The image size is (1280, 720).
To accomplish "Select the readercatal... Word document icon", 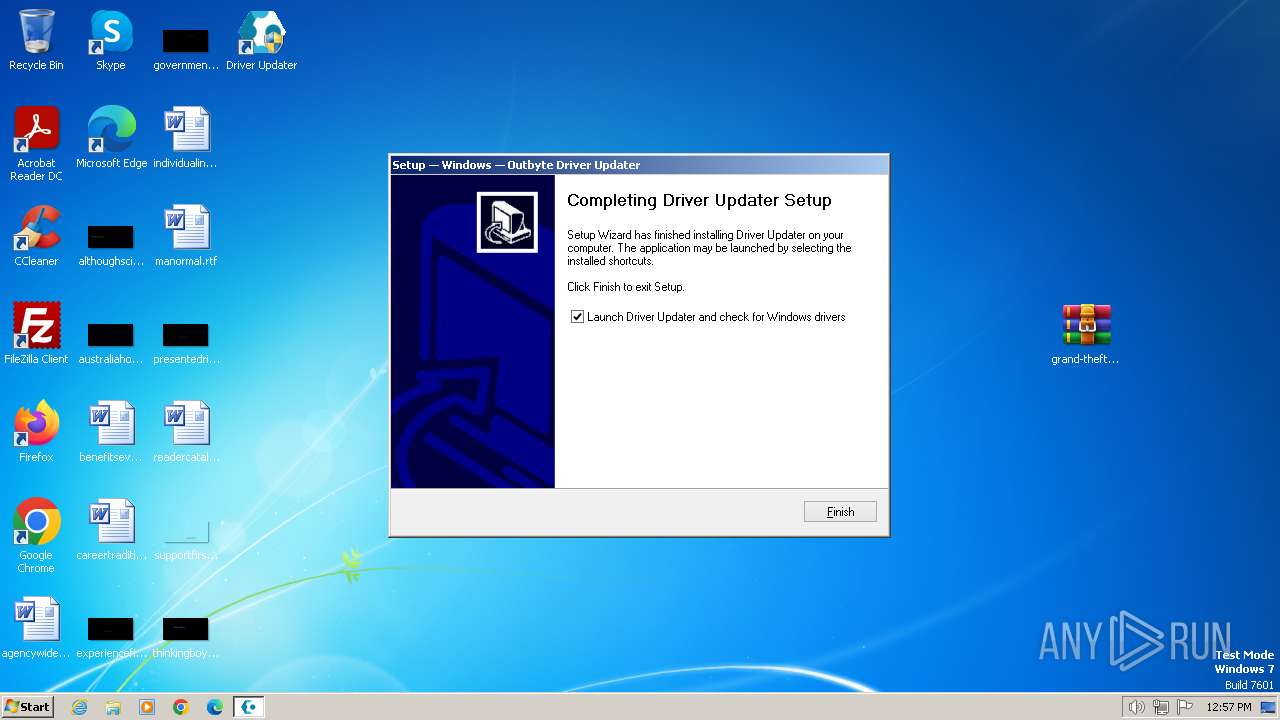I will click(186, 432).
